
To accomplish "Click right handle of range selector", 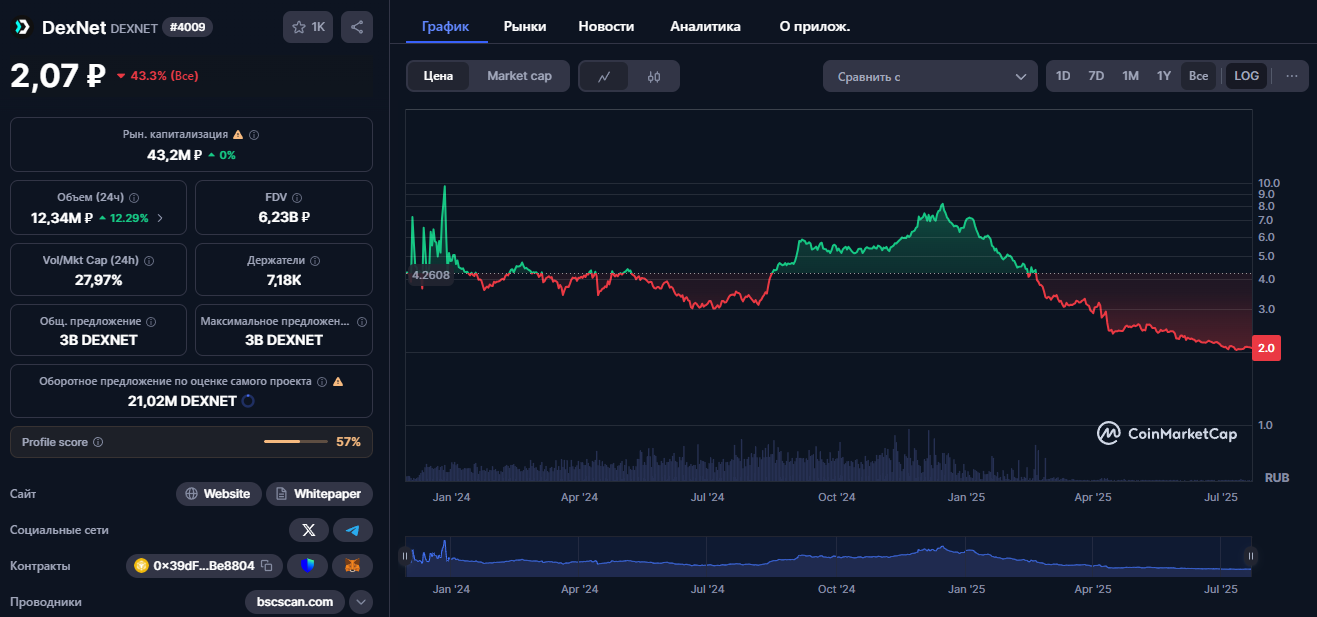I will point(1250,556).
